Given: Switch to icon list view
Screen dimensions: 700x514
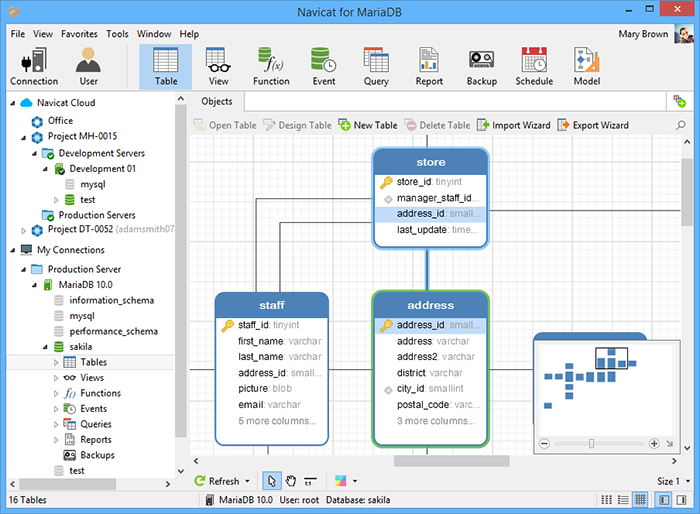Looking at the screenshot, I should click(607, 500).
